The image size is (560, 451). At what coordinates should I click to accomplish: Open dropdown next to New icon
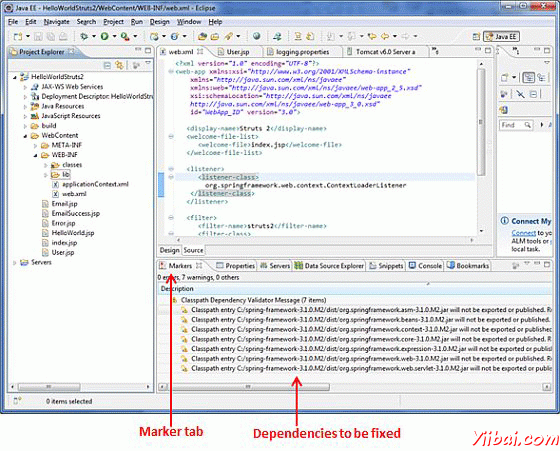point(28,36)
